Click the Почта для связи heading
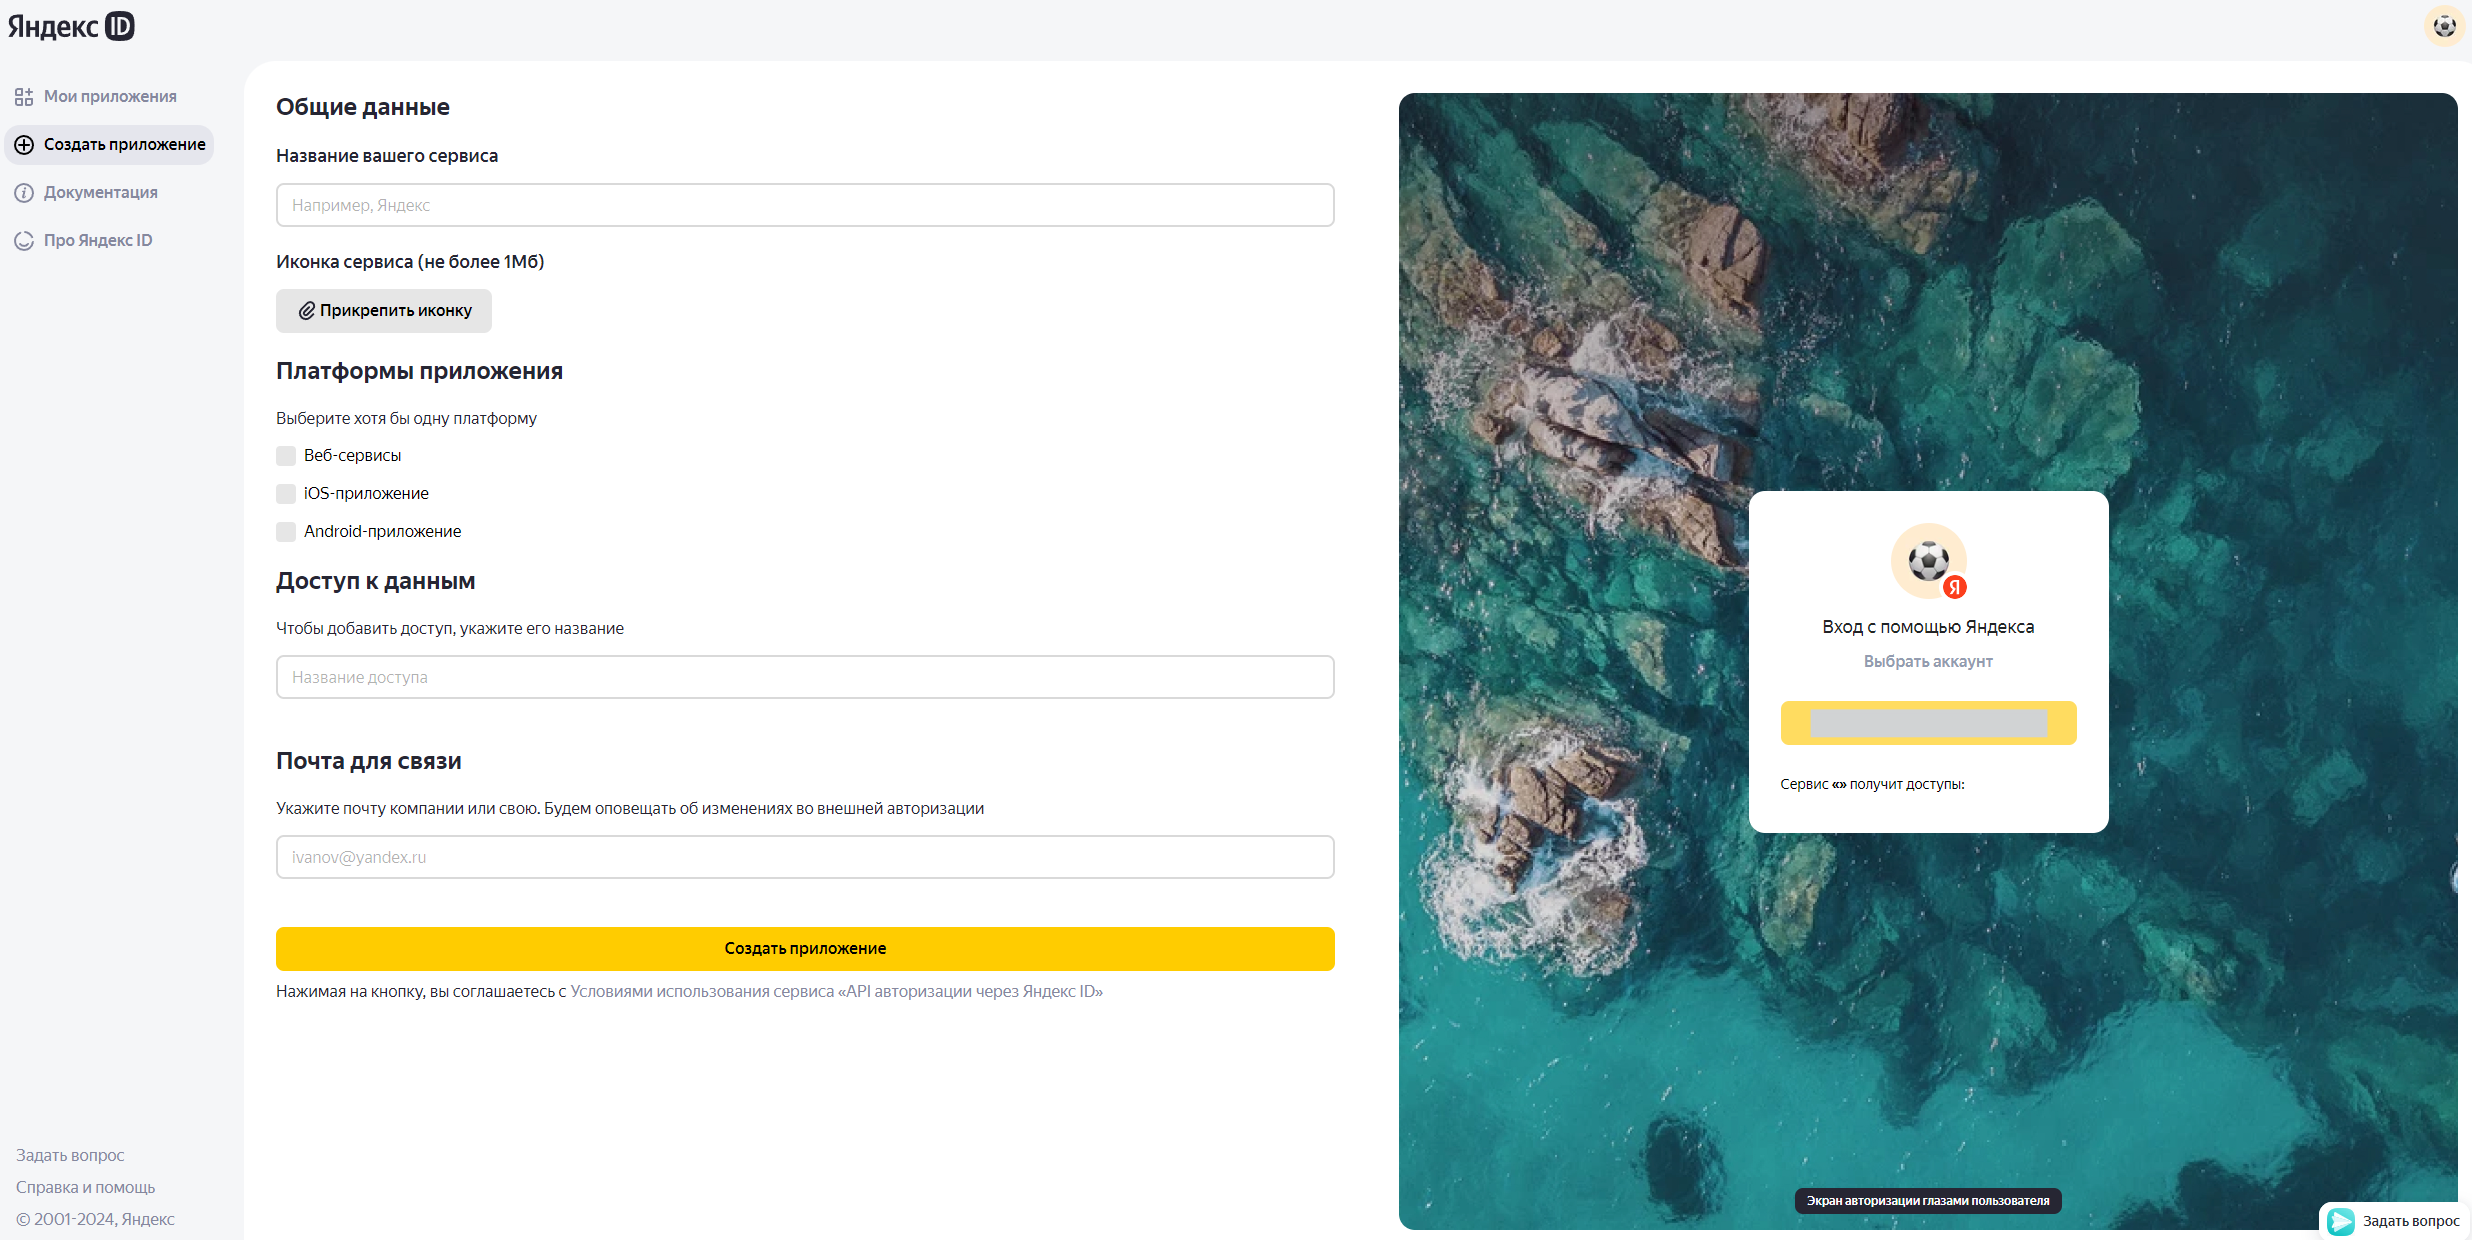 [x=369, y=761]
